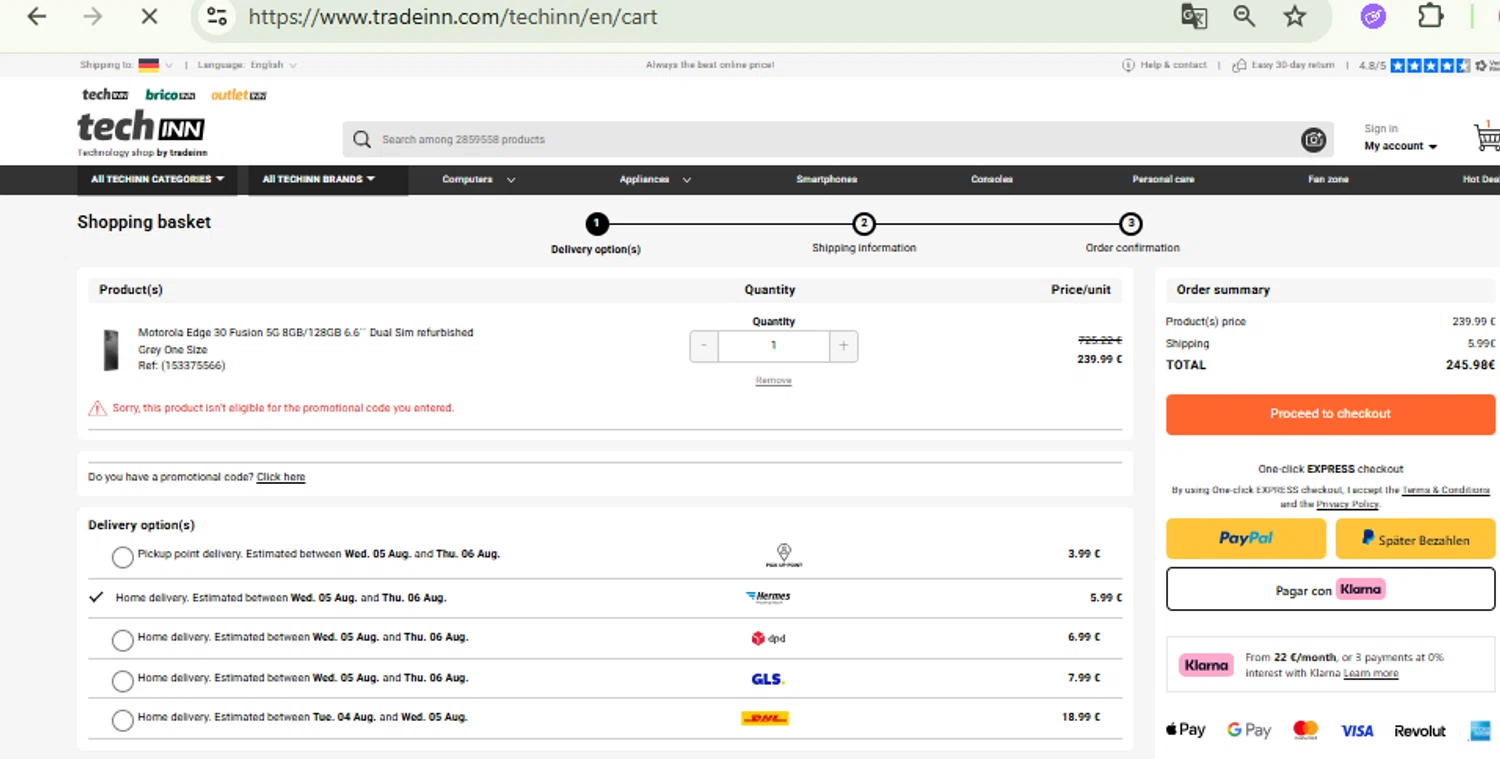Open the Help & contact link
Image resolution: width=1500 pixels, height=759 pixels.
click(x=1174, y=65)
